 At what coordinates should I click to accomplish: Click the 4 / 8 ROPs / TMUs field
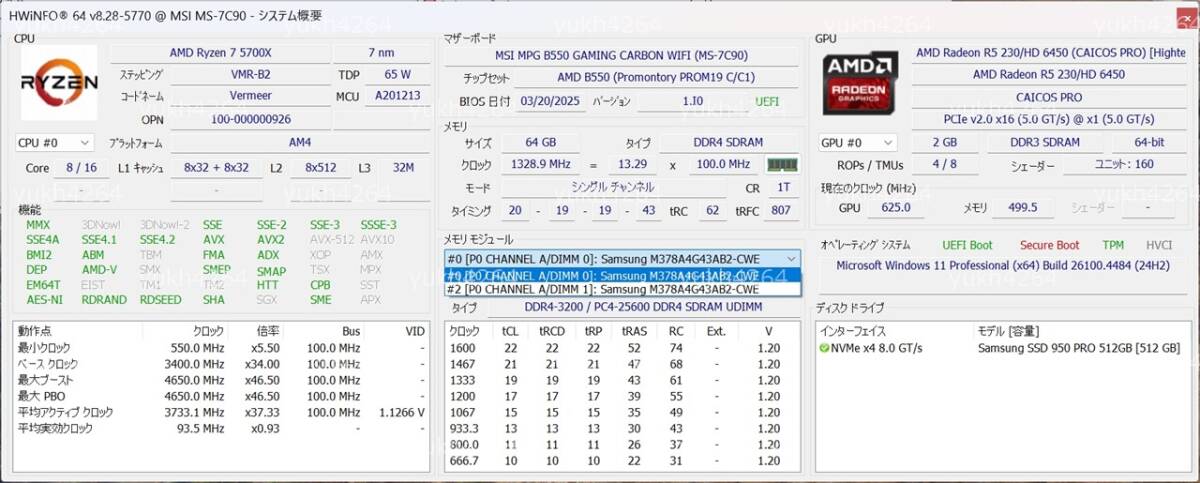tap(942, 165)
